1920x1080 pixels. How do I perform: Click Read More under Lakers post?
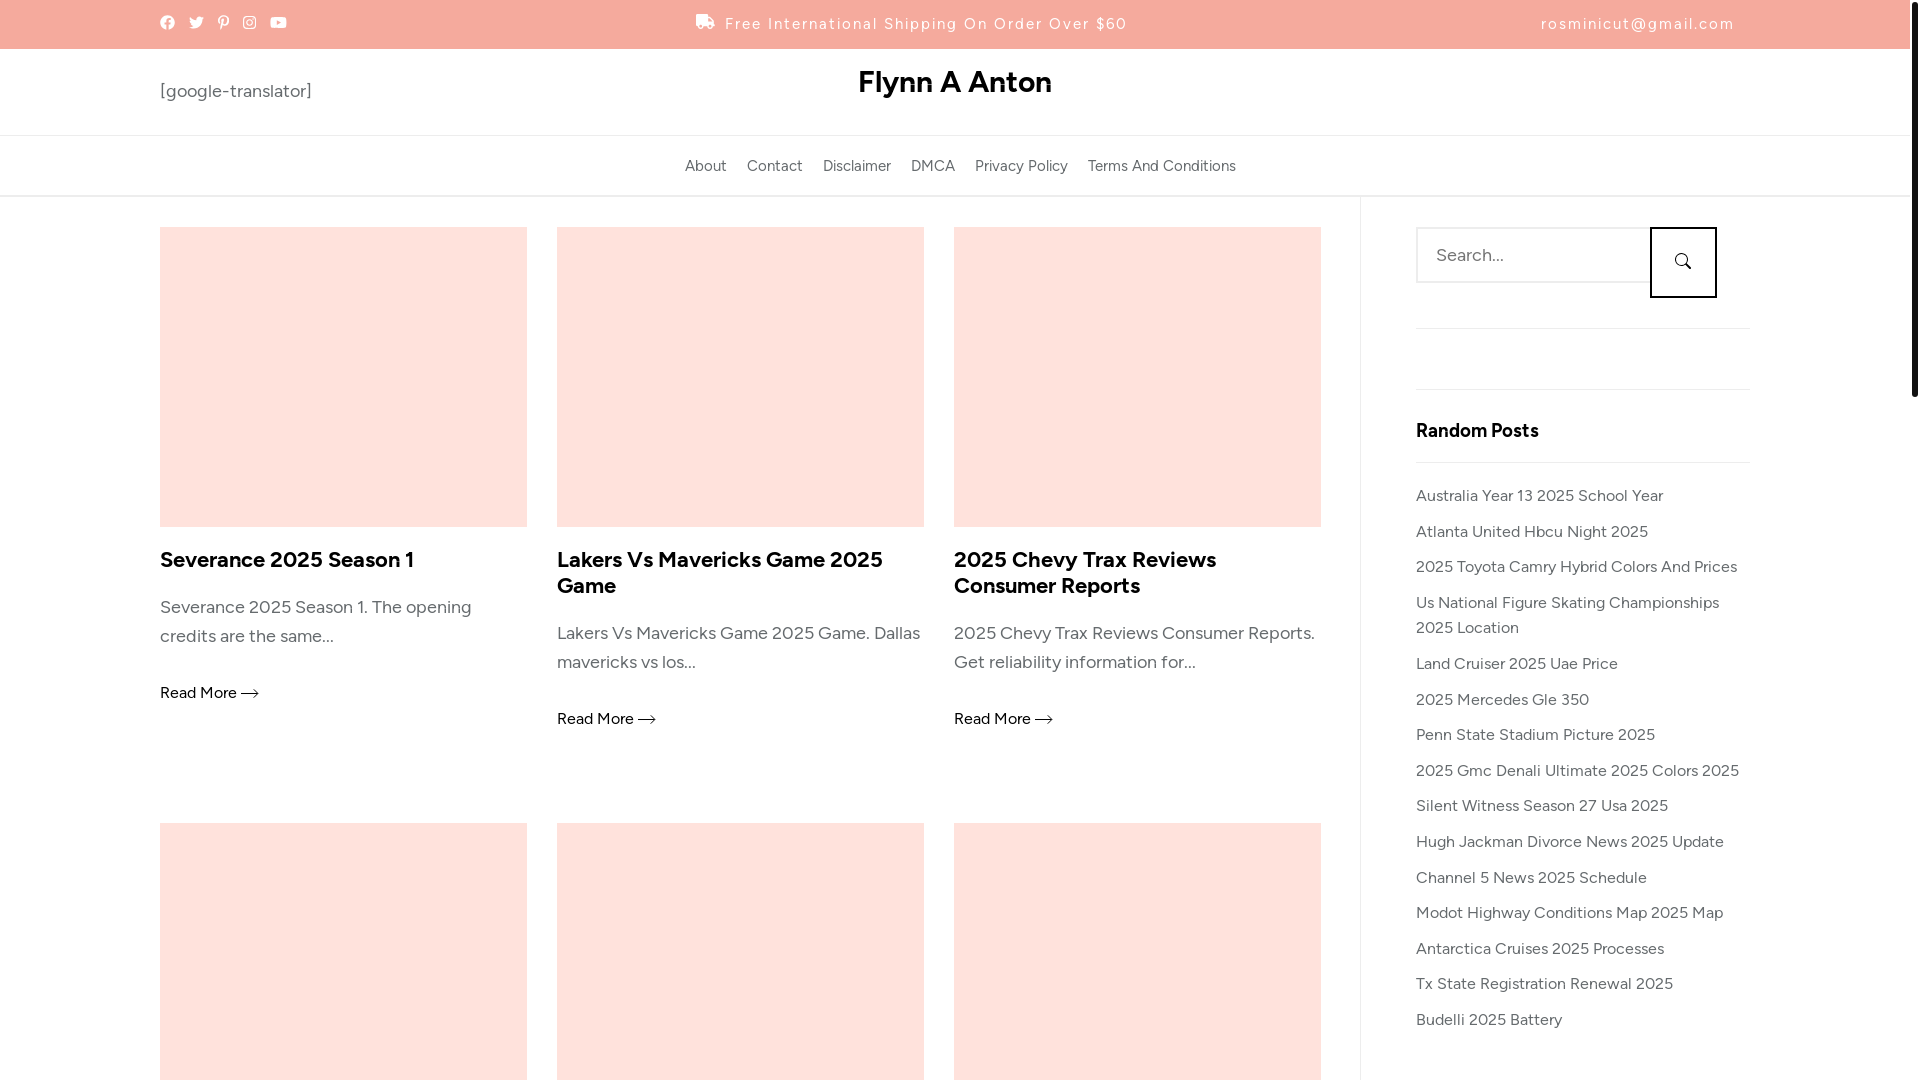(606, 719)
